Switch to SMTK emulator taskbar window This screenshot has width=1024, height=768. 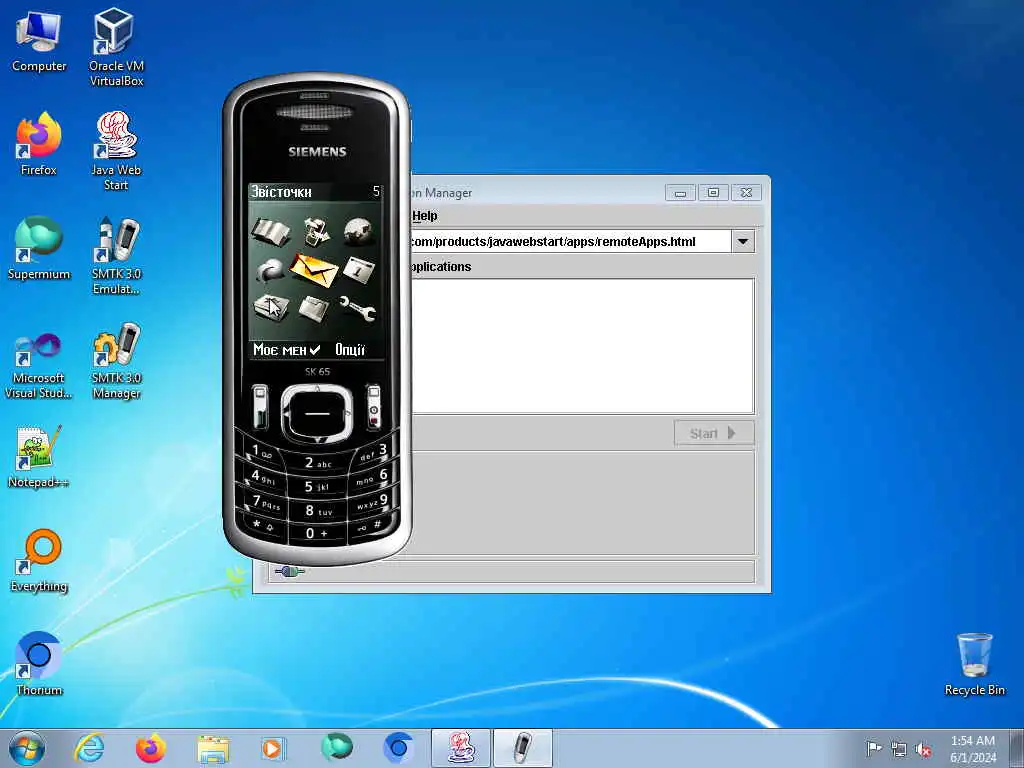(522, 748)
